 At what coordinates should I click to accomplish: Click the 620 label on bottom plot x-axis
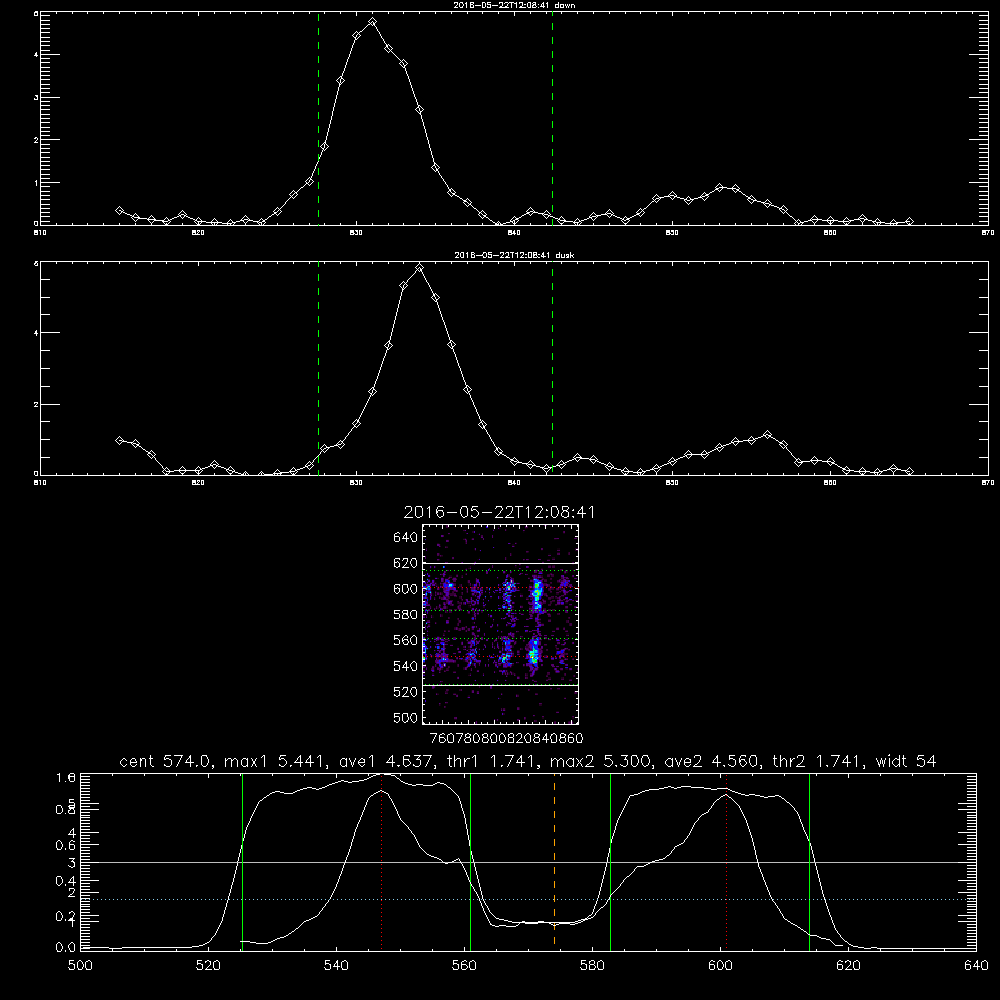[849, 966]
